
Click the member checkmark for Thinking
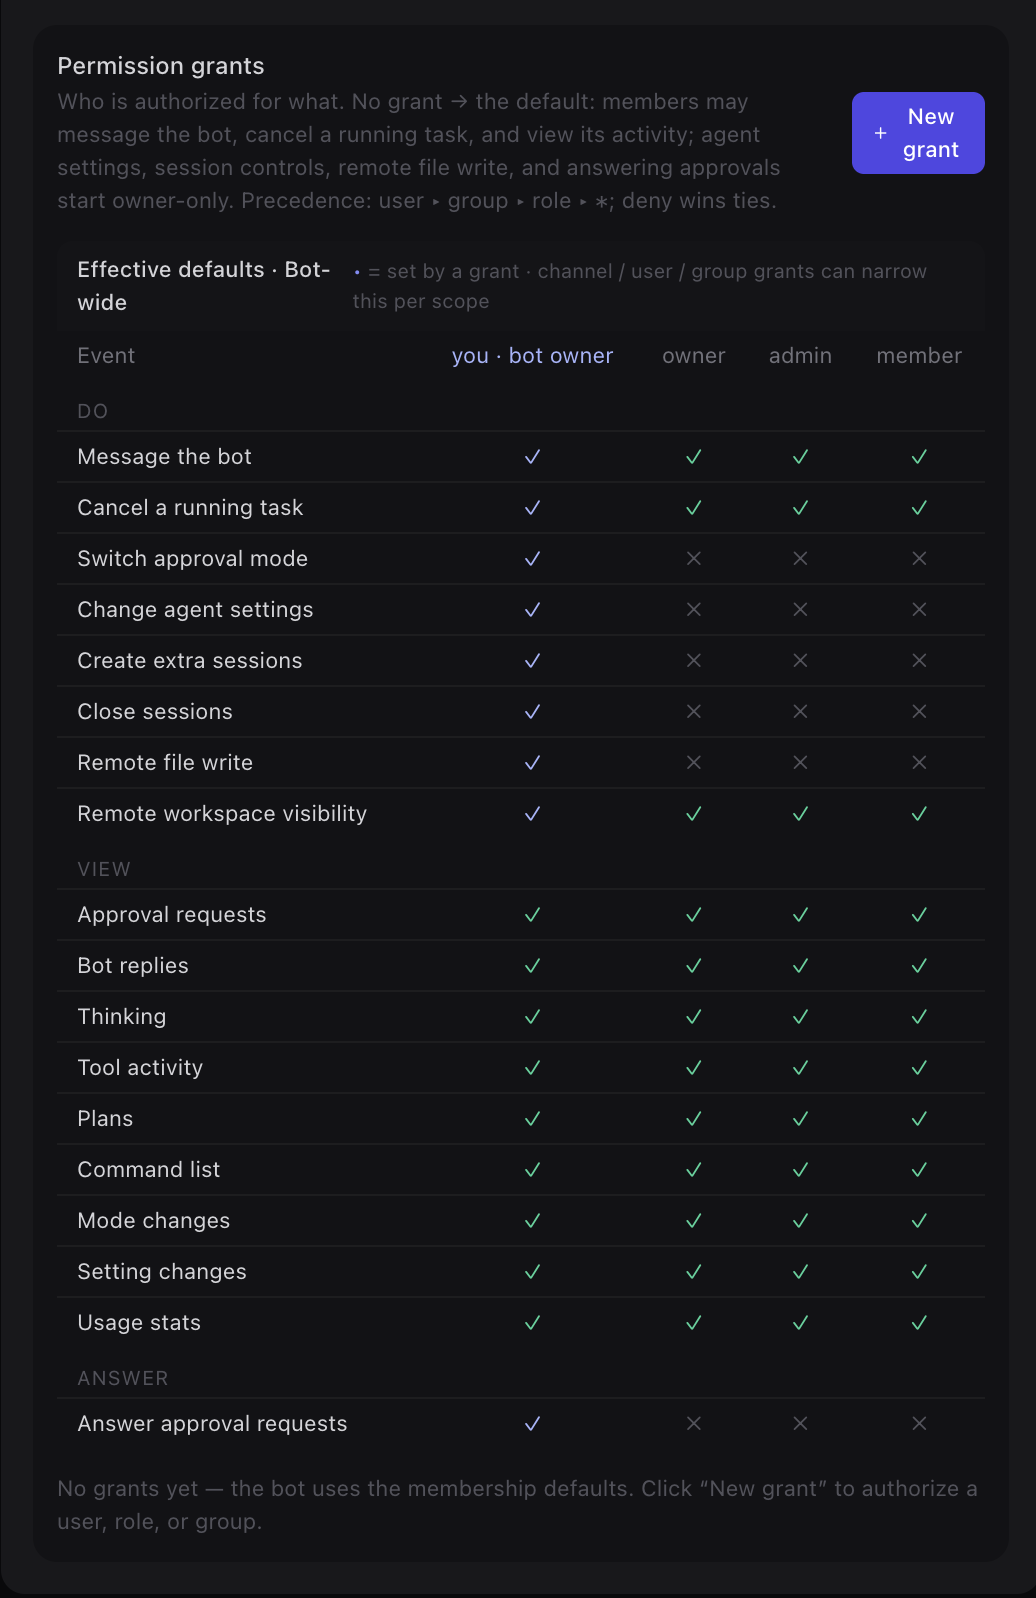pyautogui.click(x=919, y=1017)
